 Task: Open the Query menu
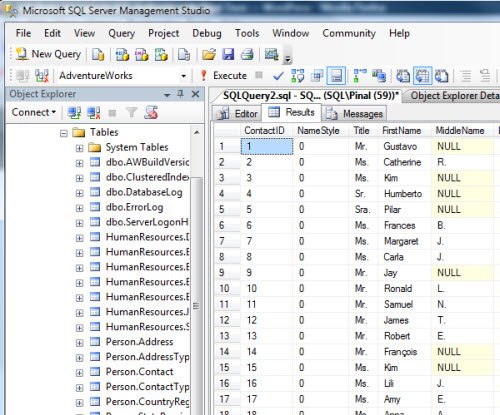pyautogui.click(x=121, y=33)
